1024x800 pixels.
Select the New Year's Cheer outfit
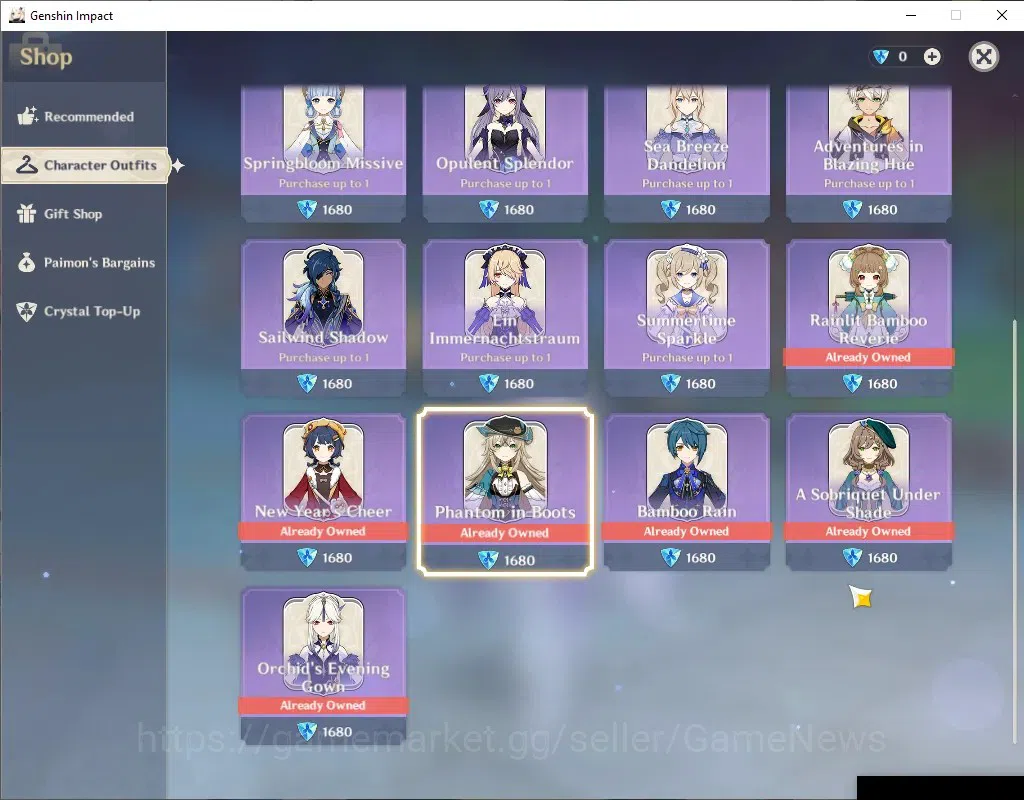(x=323, y=492)
